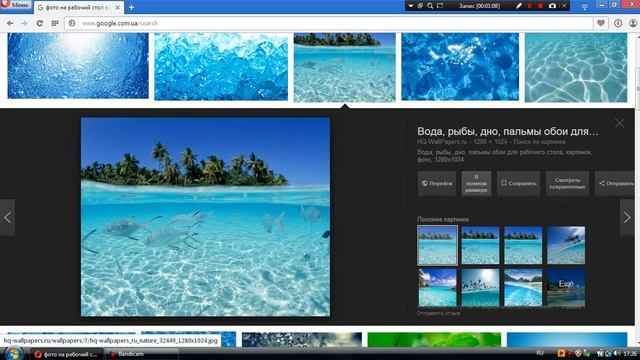Image resolution: width=640 pixels, height=360 pixels.
Task: Open title link 'Вода, рыбы, дно, пальмы обои для…'
Action: pyautogui.click(x=507, y=131)
